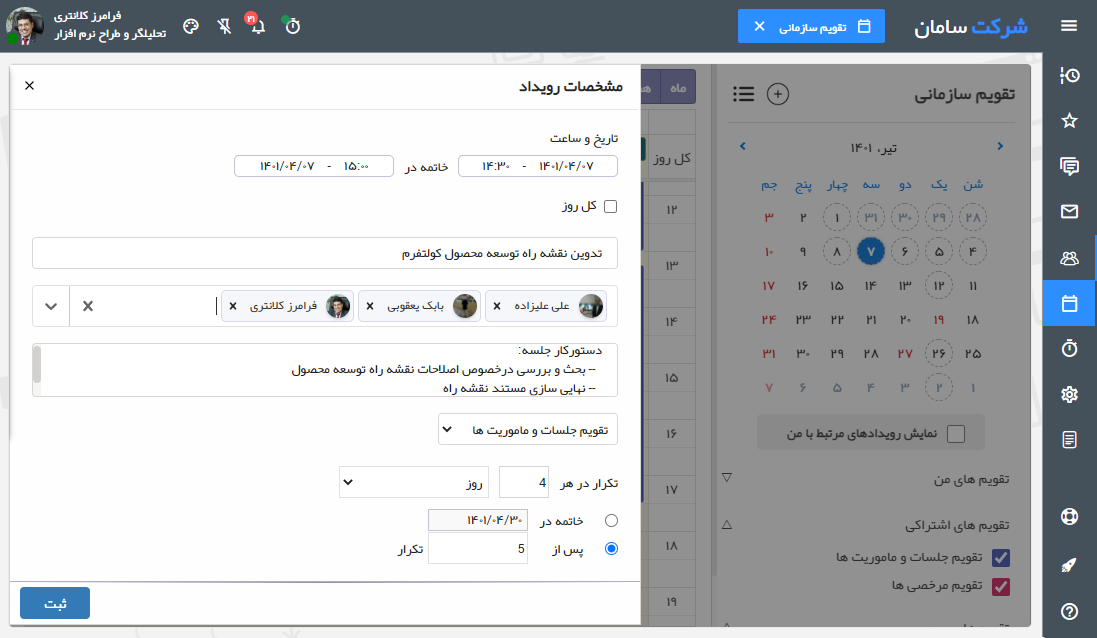Open favorites star in sidebar

click(1069, 121)
